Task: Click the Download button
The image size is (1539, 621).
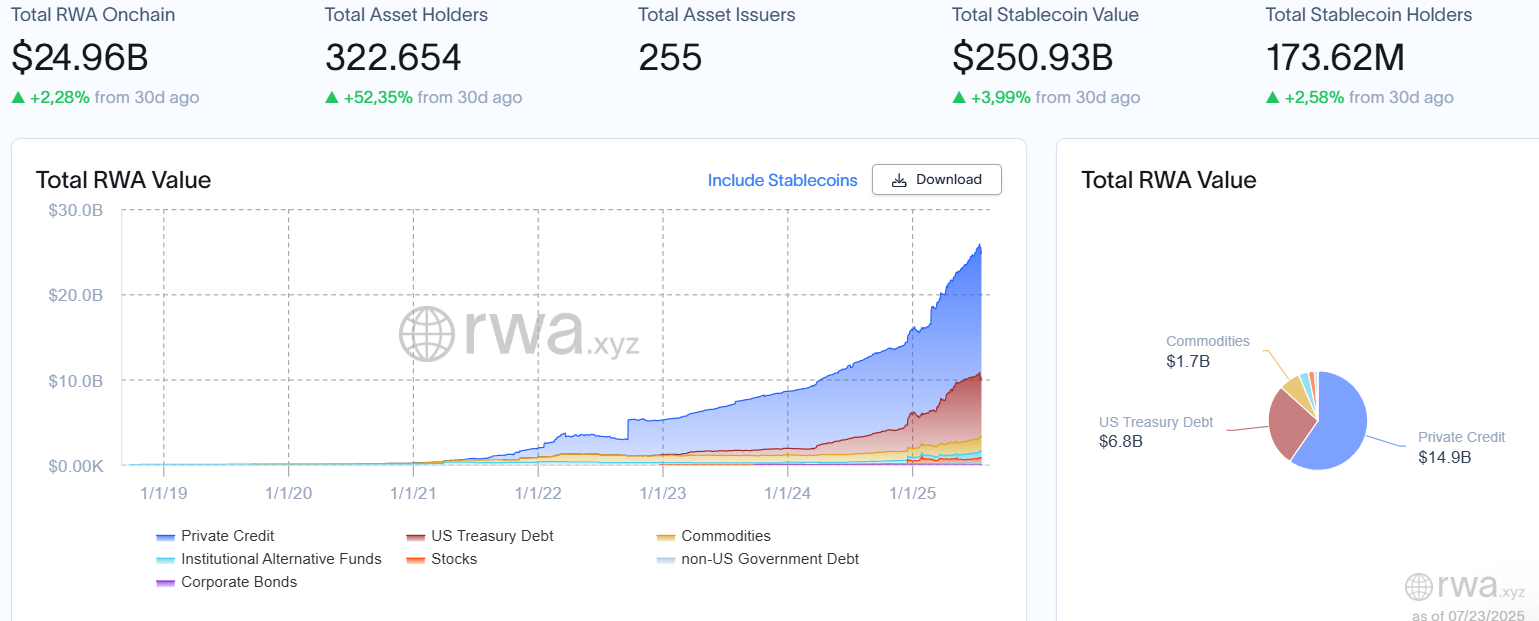Action: click(x=936, y=180)
